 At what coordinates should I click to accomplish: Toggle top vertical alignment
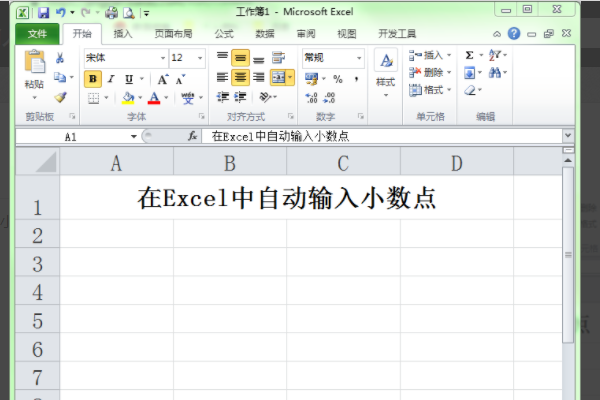222,57
